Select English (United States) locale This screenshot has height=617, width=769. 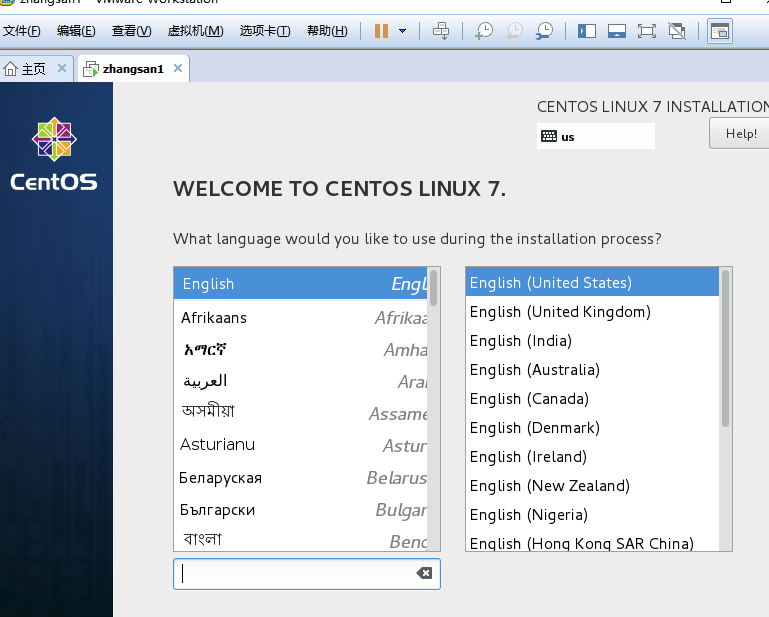(x=592, y=283)
